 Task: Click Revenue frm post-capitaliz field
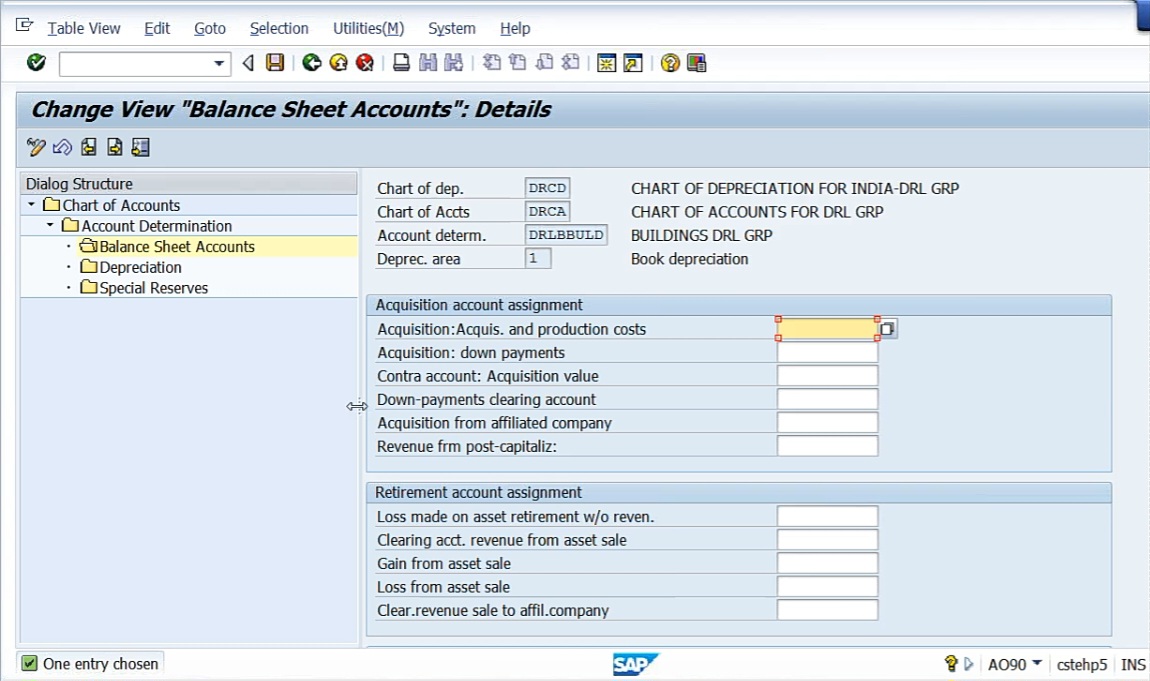[x=827, y=446]
